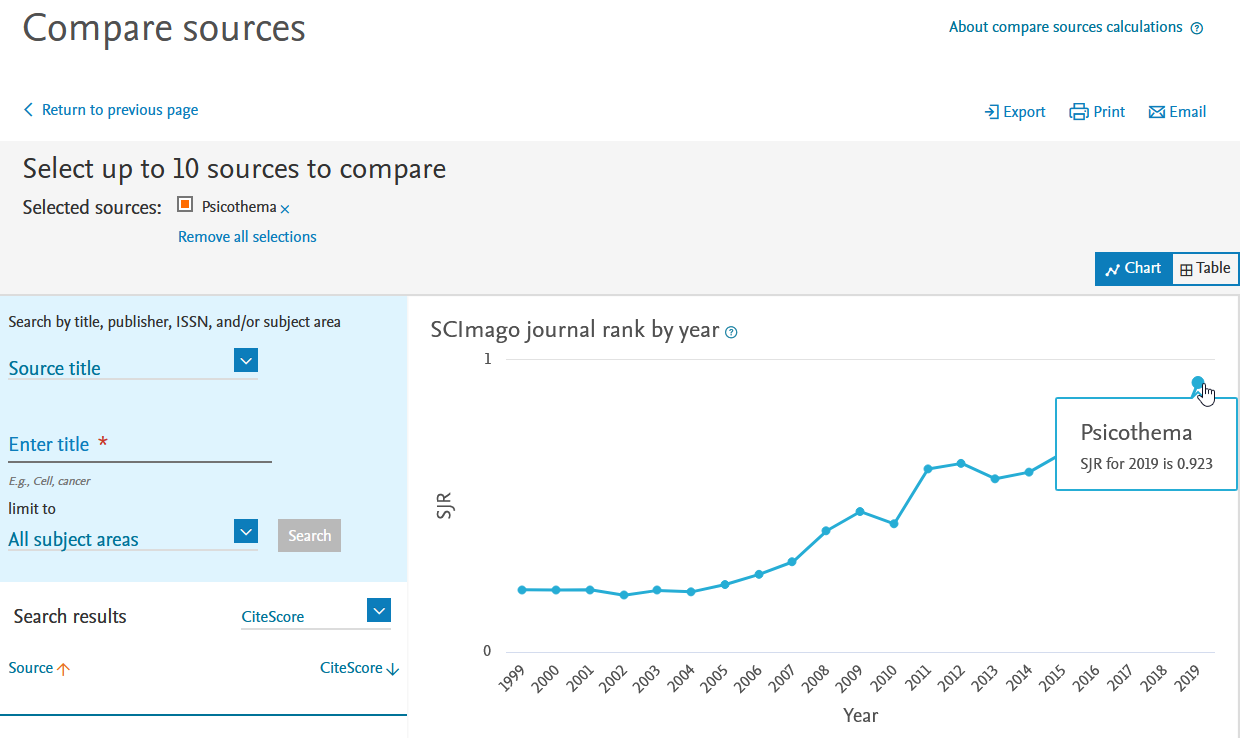
Task: Click Remove all selections link
Action: [247, 237]
